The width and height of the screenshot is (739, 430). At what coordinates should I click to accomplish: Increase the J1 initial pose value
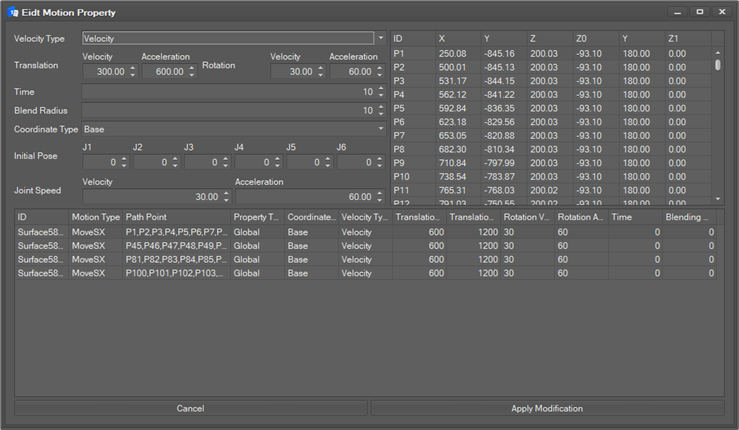[x=125, y=158]
